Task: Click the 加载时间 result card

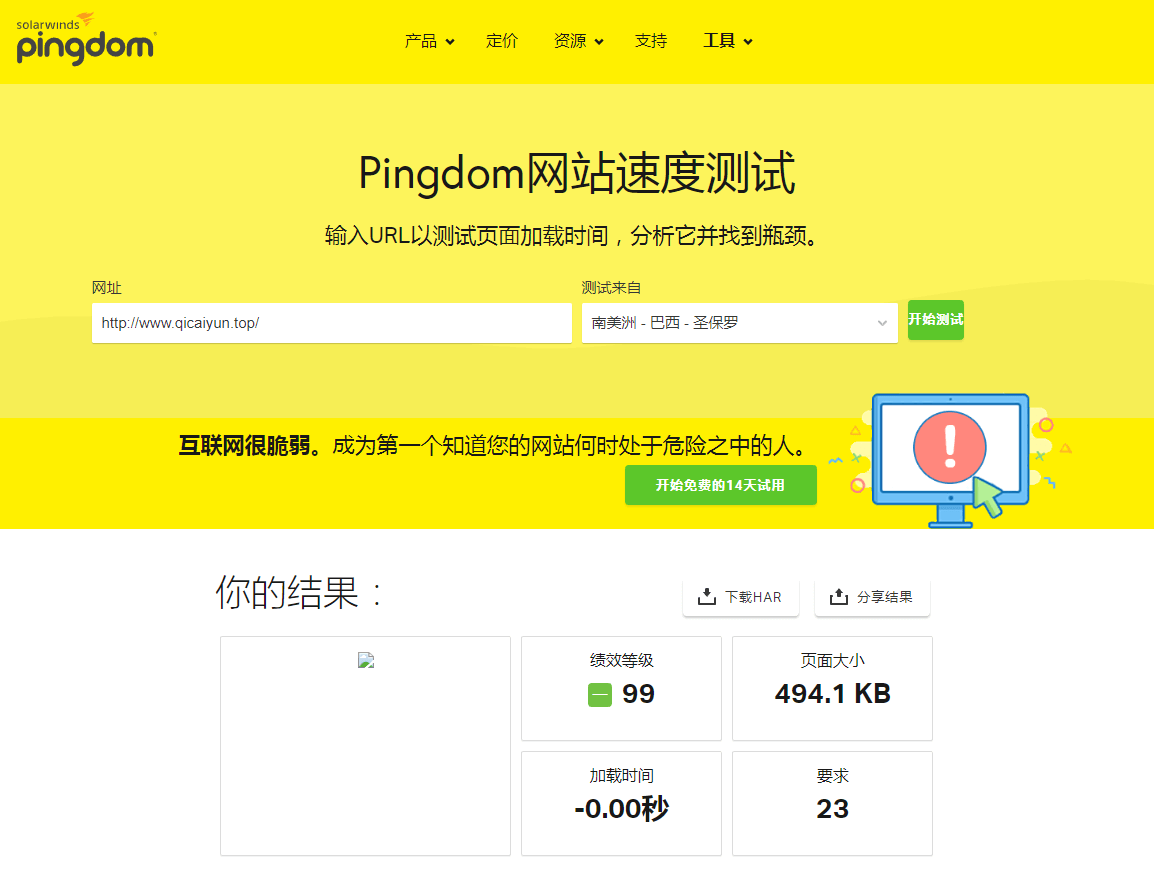Action: pos(621,803)
